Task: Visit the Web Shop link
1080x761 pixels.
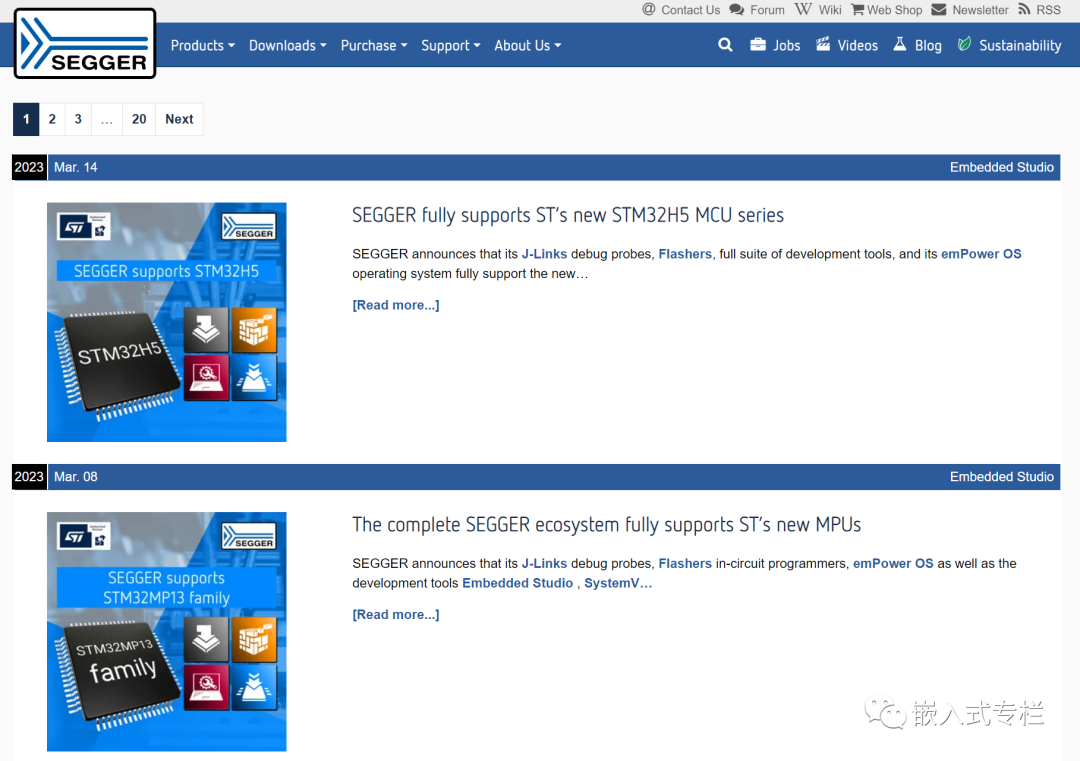Action: 894,10
